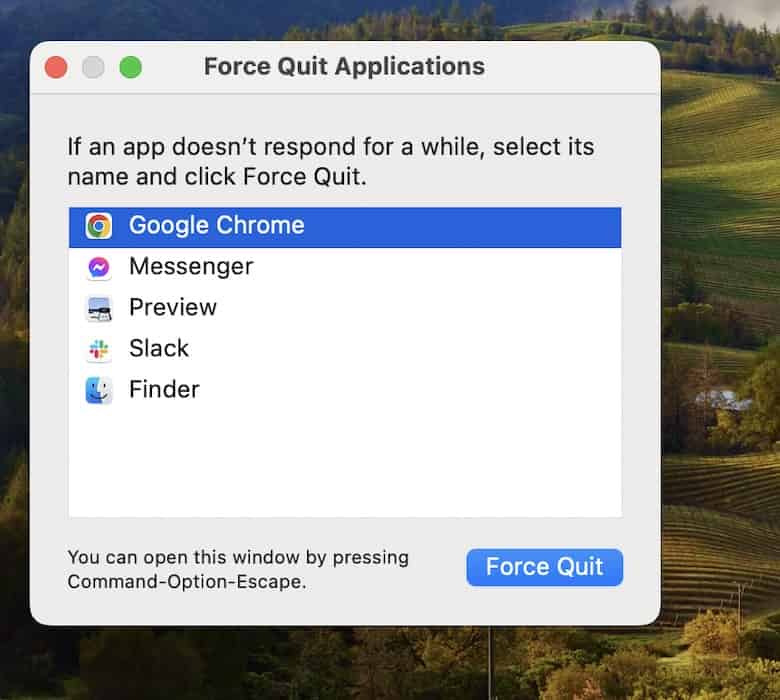This screenshot has height=700, width=780.
Task: Close the Force Quit Applications window
Action: coord(56,67)
